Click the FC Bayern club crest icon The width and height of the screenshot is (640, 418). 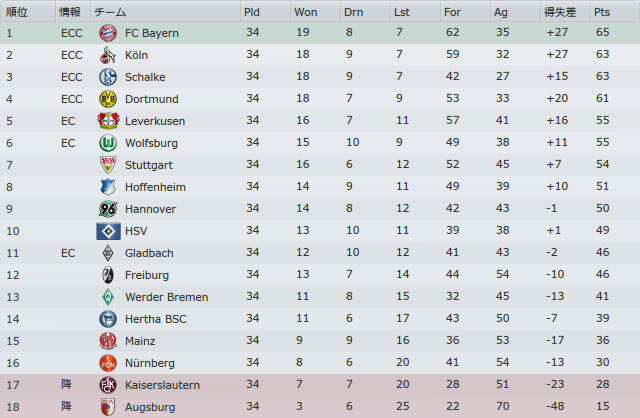(108, 33)
